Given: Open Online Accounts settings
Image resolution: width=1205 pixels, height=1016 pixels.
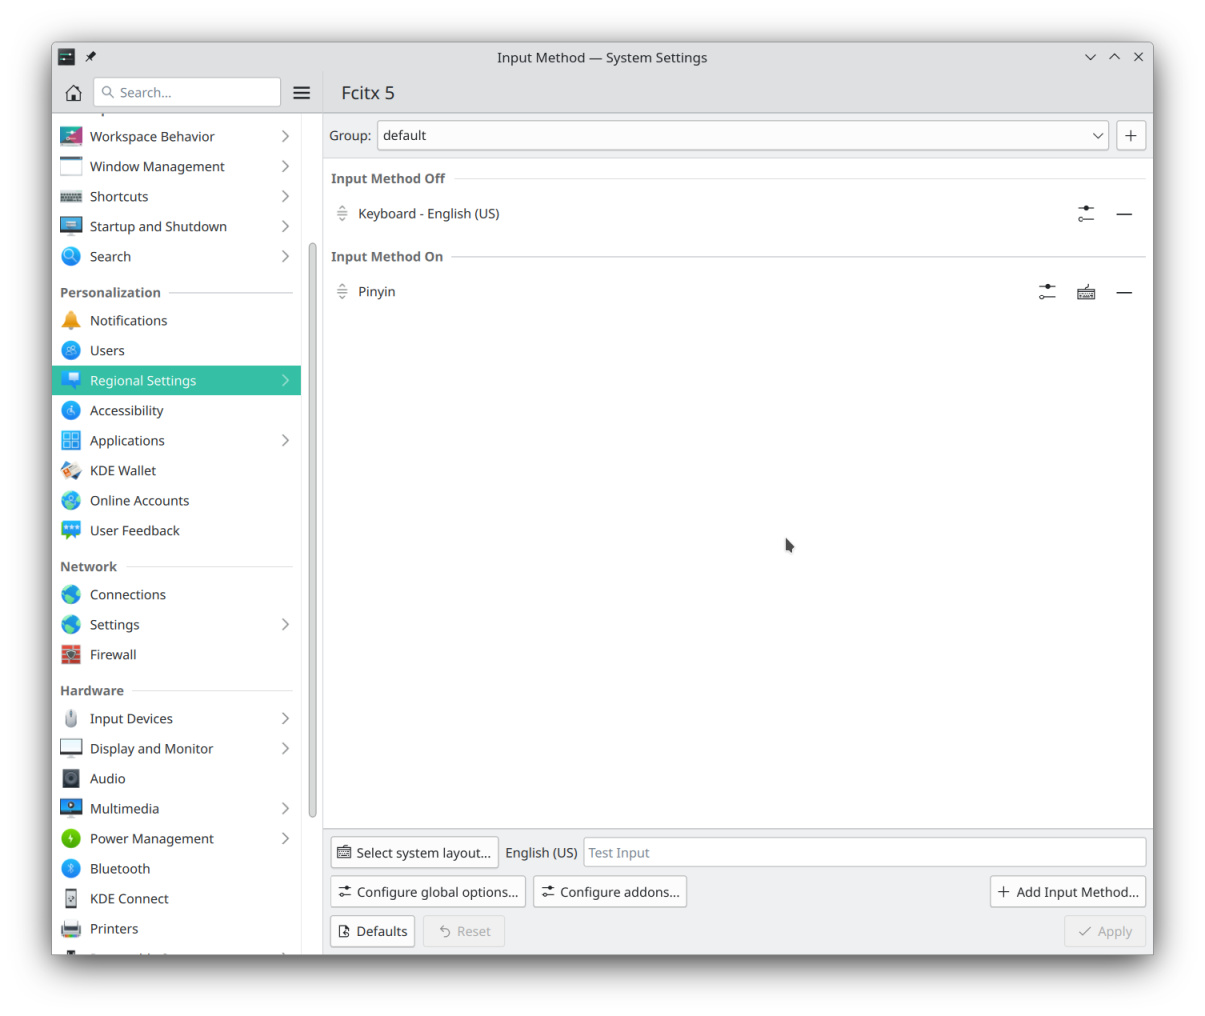Looking at the screenshot, I should [176, 501].
